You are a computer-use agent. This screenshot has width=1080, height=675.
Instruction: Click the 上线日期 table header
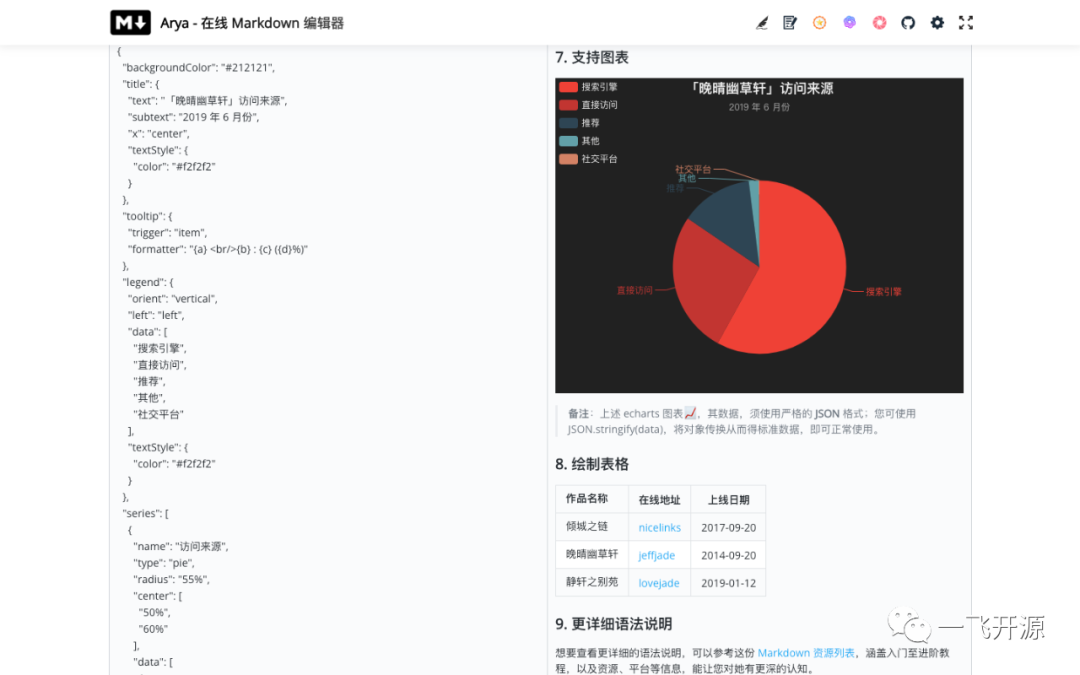click(x=728, y=500)
